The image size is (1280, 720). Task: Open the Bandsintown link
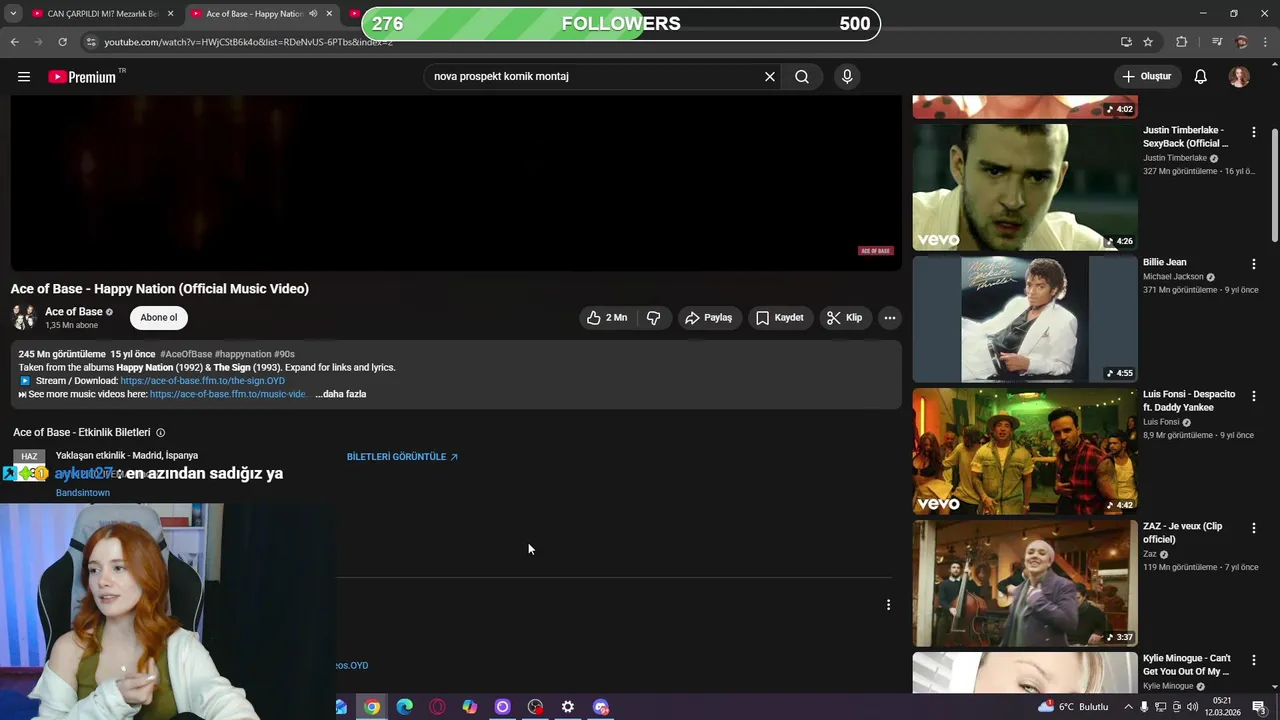[83, 493]
